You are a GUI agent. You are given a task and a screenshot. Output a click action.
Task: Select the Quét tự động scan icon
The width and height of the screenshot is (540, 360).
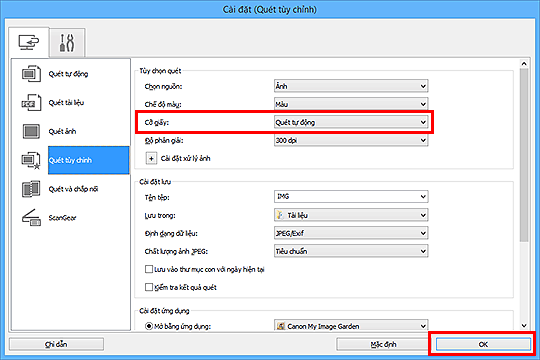tap(31, 73)
